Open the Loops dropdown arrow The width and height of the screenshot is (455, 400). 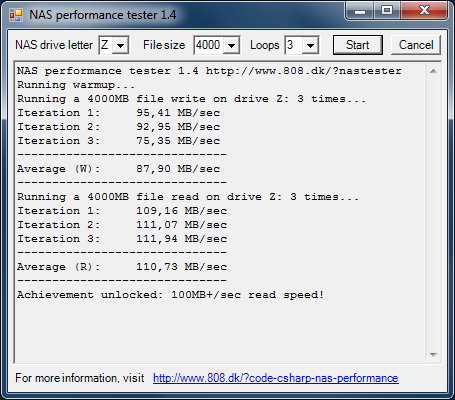310,45
